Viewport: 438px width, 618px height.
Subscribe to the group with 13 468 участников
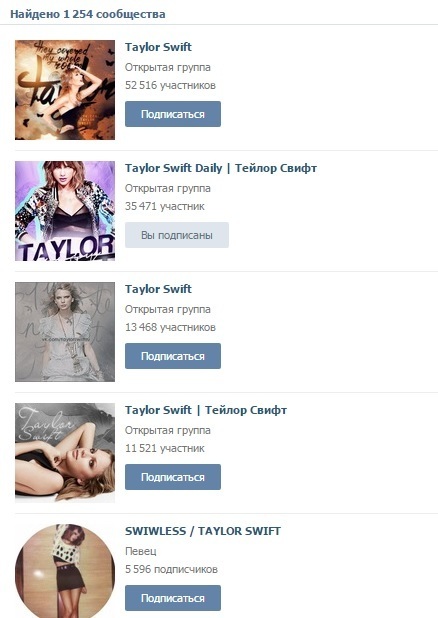coord(173,356)
